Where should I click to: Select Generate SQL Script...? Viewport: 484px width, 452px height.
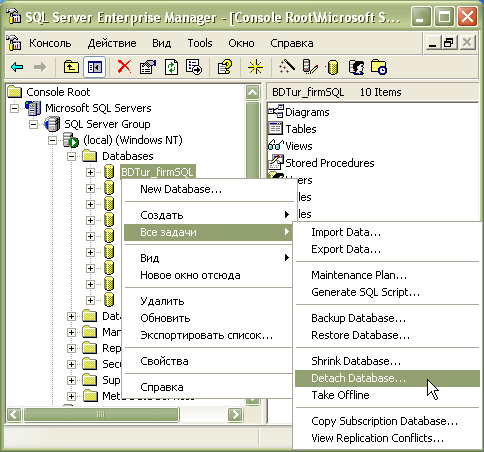[x=387, y=292]
